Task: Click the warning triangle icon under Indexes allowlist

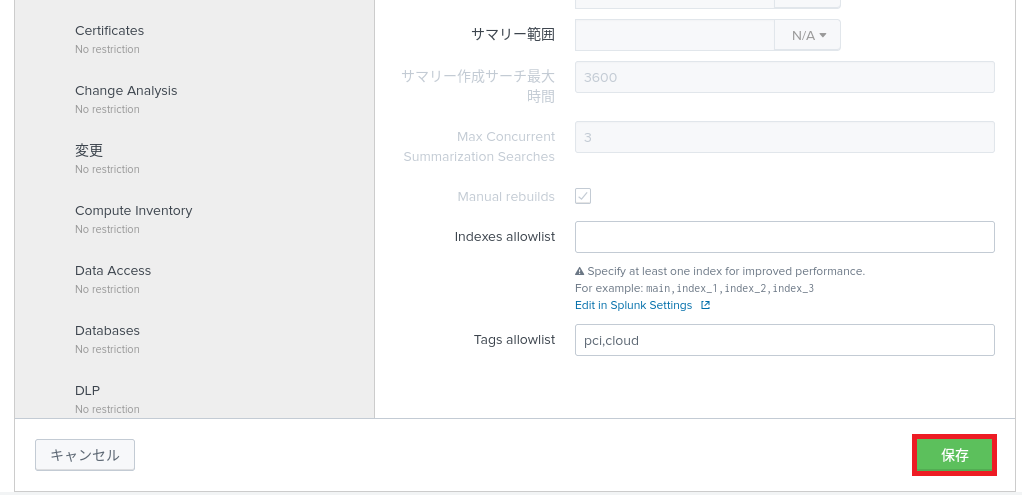Action: tap(580, 271)
